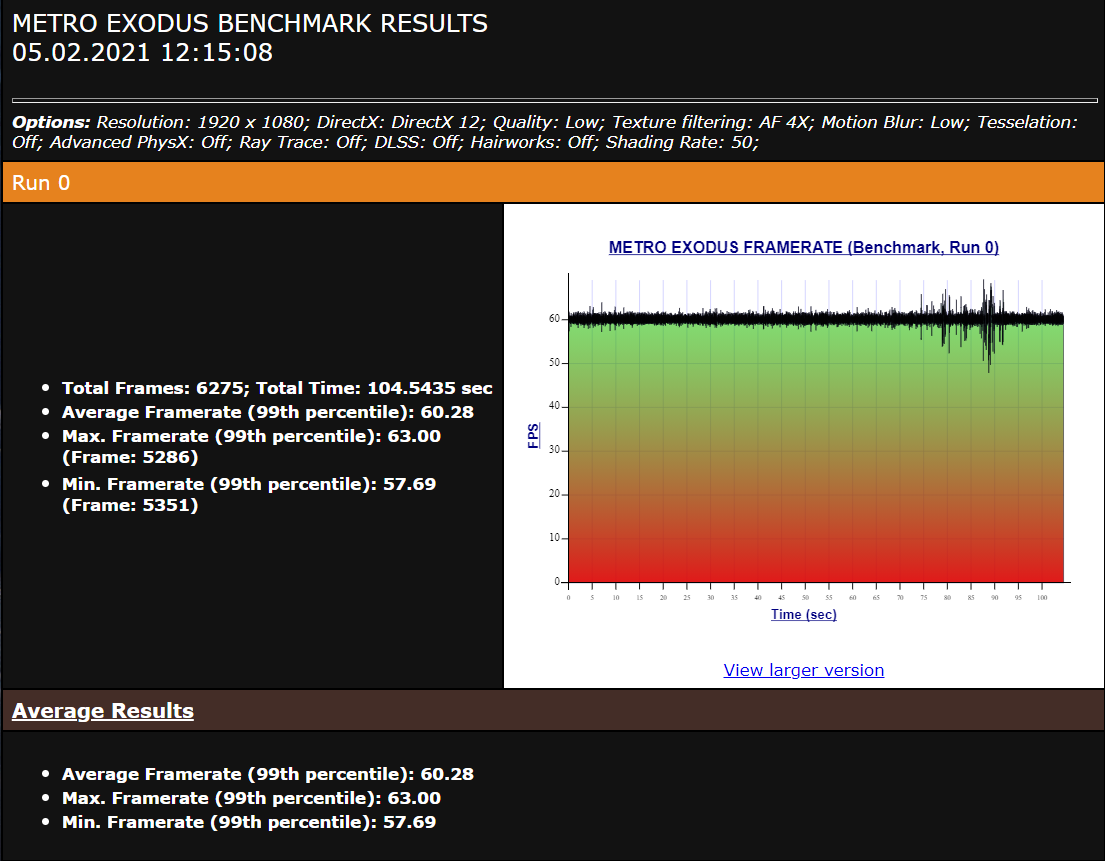The image size is (1105, 861).
Task: Click the Metro Exodus Framerate chart title
Action: click(803, 247)
